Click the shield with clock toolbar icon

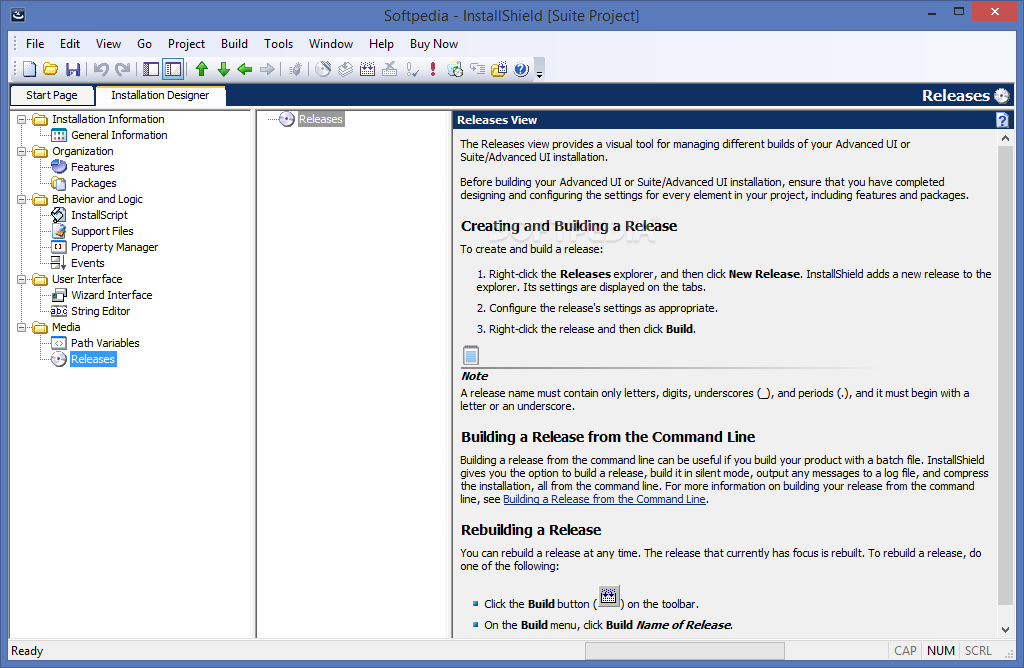click(455, 69)
